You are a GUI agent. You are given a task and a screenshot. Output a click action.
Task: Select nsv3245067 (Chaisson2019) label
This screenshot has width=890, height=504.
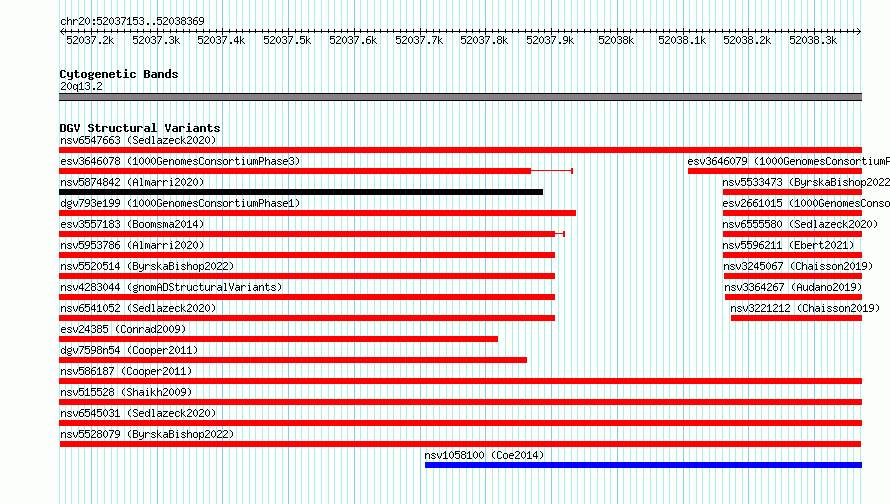(798, 266)
